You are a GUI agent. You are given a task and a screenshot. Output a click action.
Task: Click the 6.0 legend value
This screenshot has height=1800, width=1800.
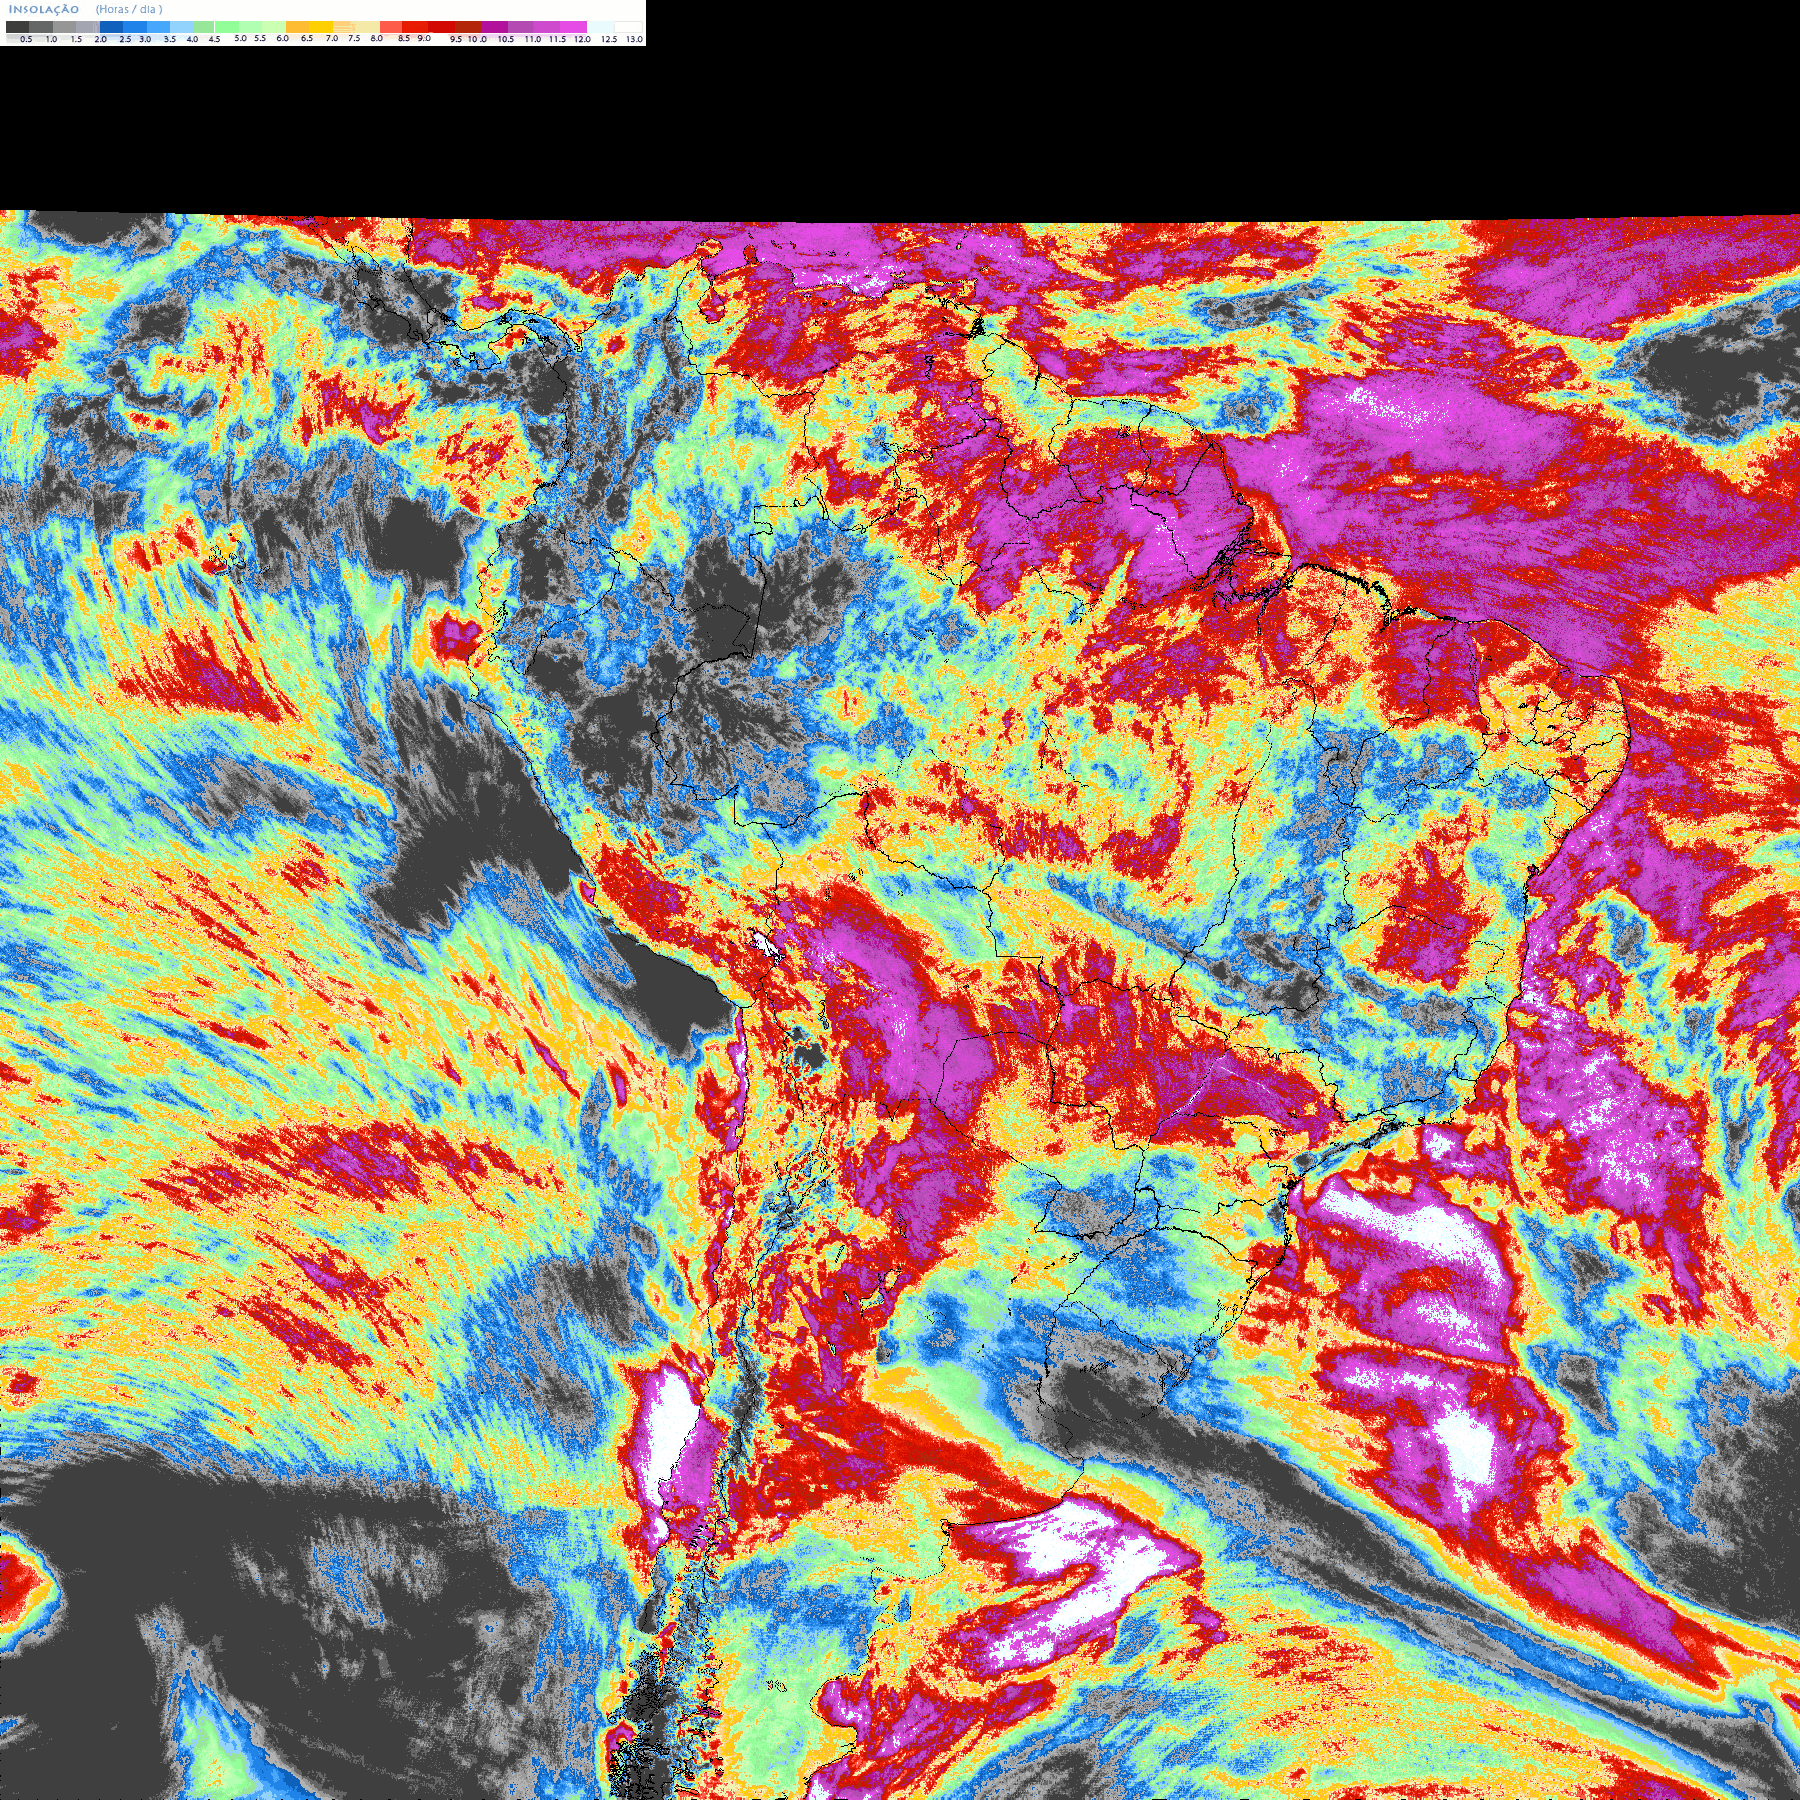[283, 38]
